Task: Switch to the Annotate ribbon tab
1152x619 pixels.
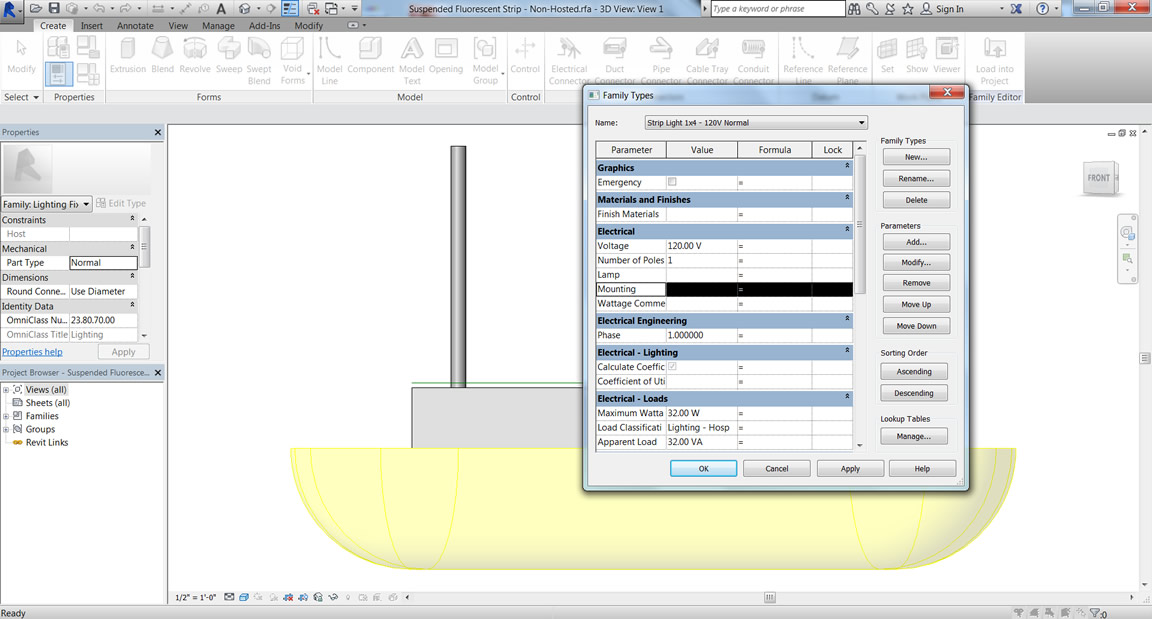Action: click(135, 26)
